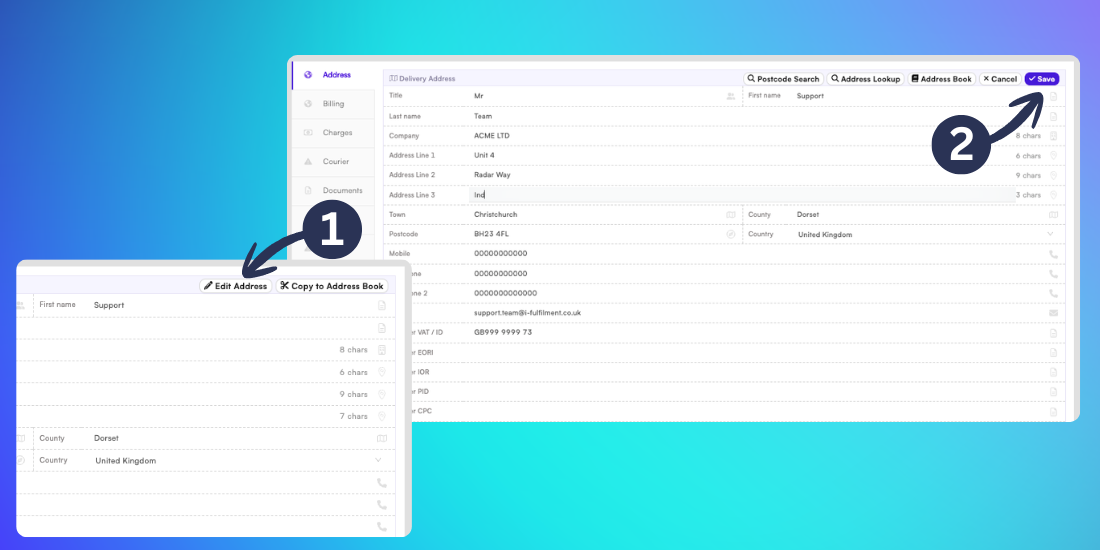Expand the Country dropdown in the Save form
The image size is (1100, 550).
click(1050, 234)
